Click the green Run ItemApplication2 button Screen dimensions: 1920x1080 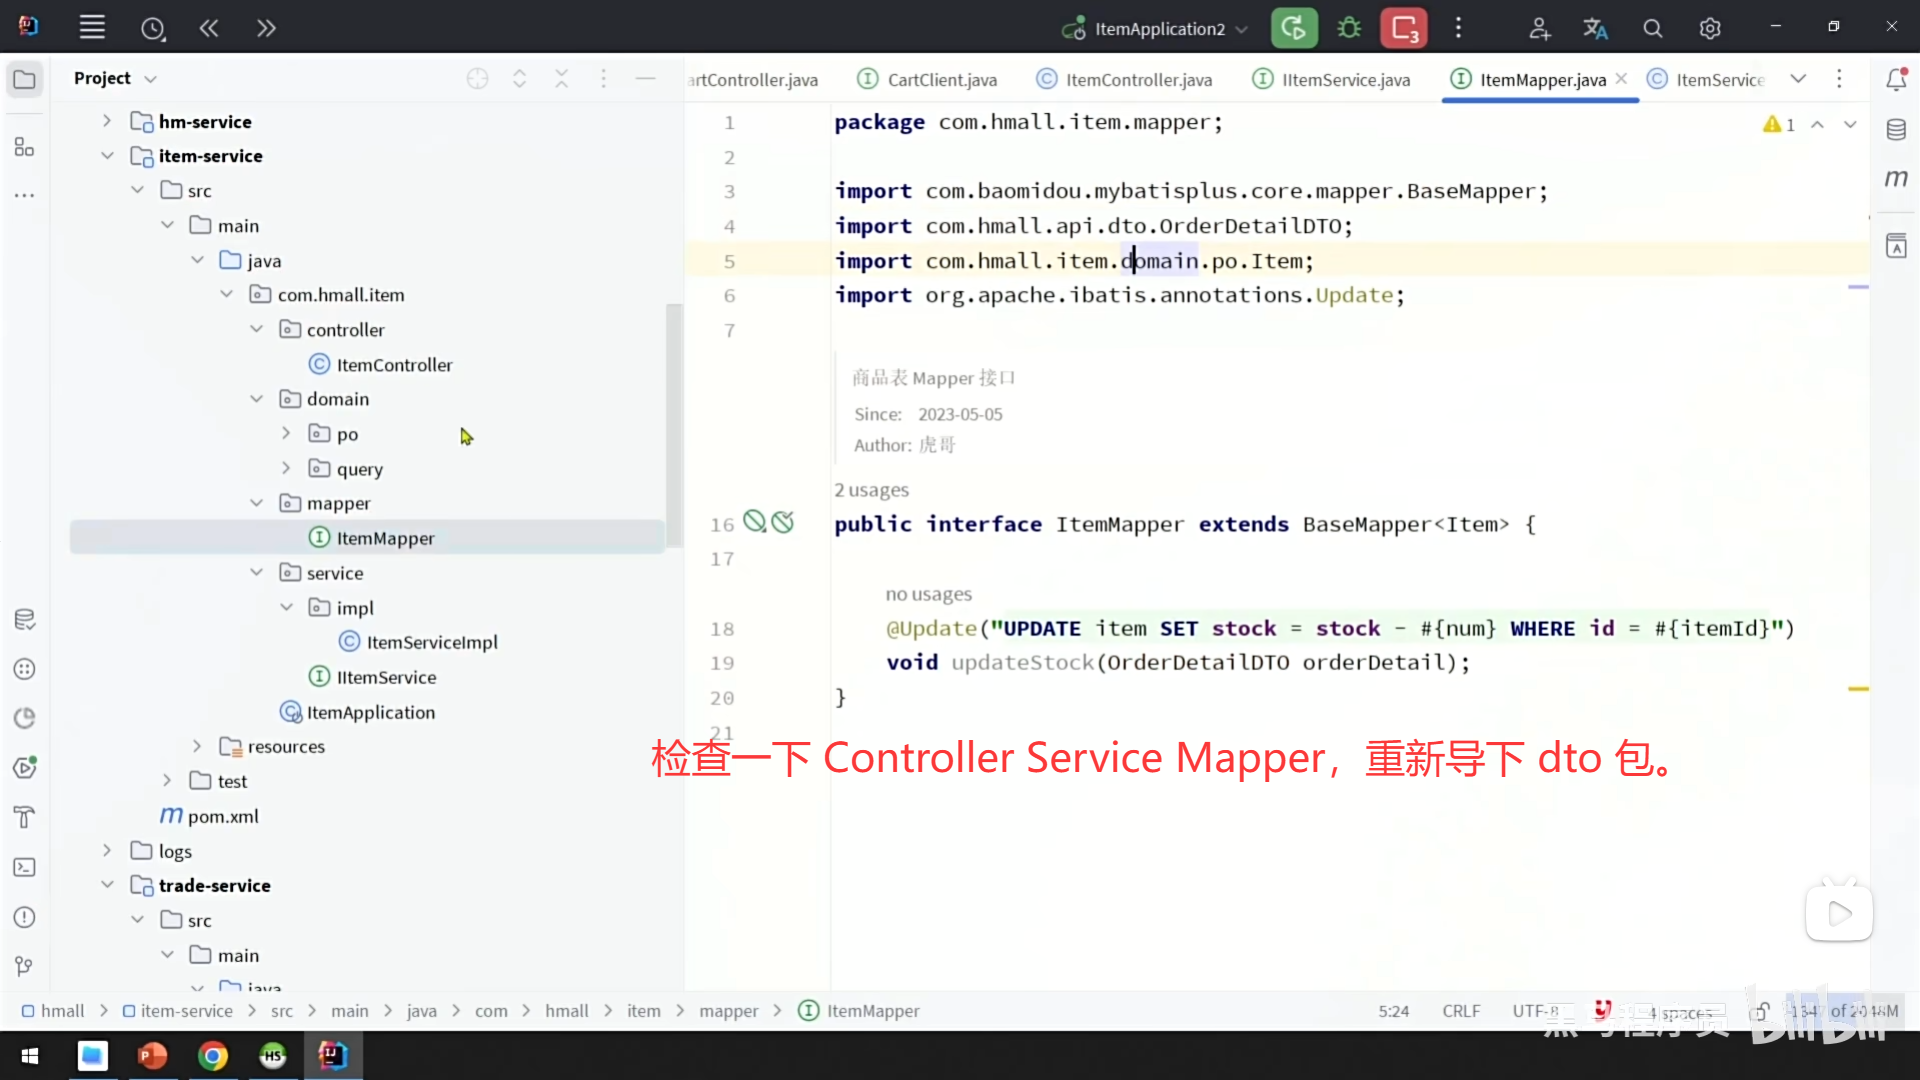pos(1293,28)
